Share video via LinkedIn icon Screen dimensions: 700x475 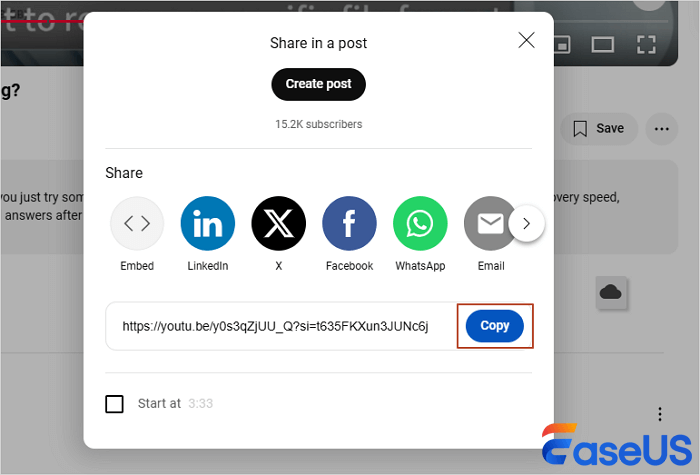(x=208, y=223)
